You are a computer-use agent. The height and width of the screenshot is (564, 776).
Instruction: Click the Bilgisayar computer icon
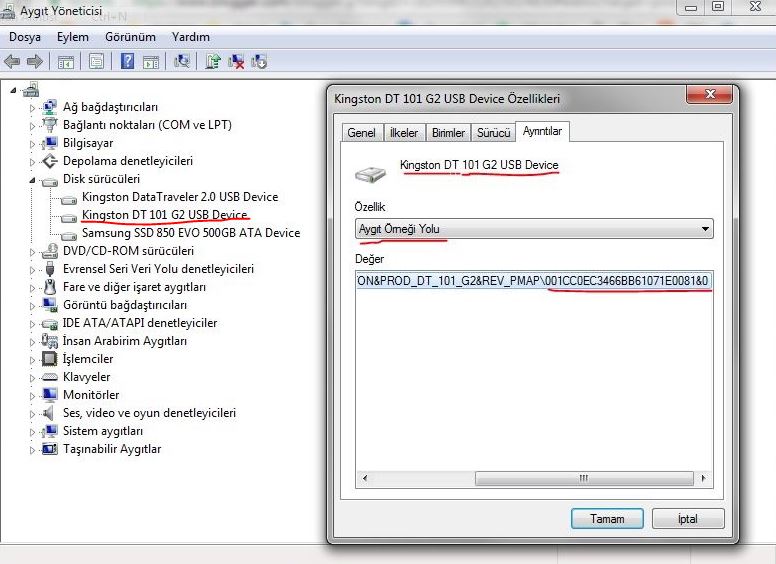coord(49,143)
